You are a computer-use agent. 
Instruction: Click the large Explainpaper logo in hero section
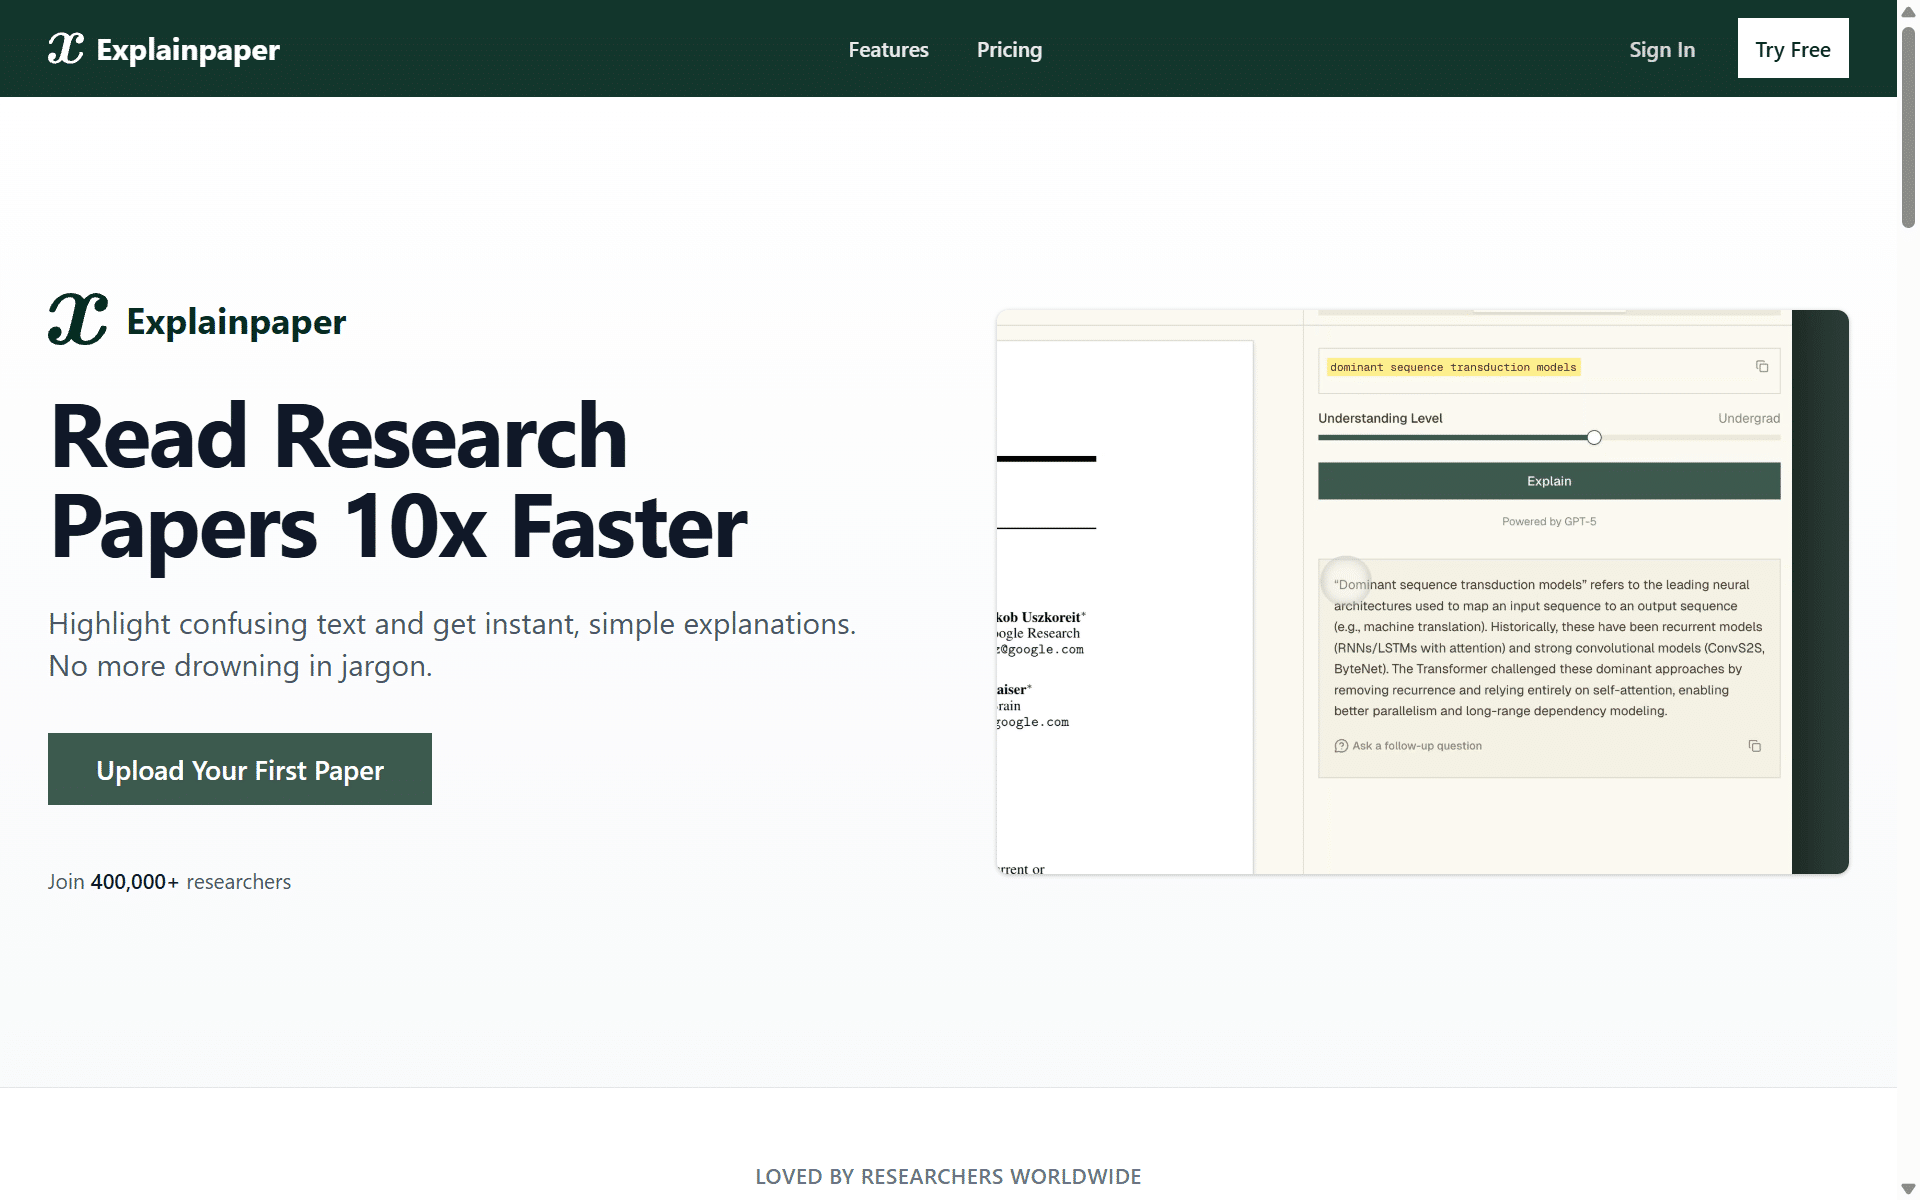(78, 320)
